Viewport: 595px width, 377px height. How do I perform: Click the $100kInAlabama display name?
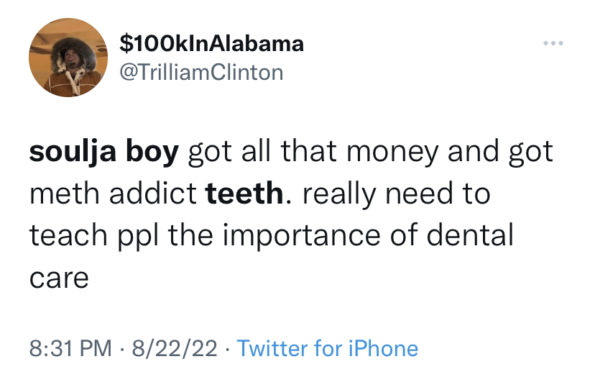212,43
